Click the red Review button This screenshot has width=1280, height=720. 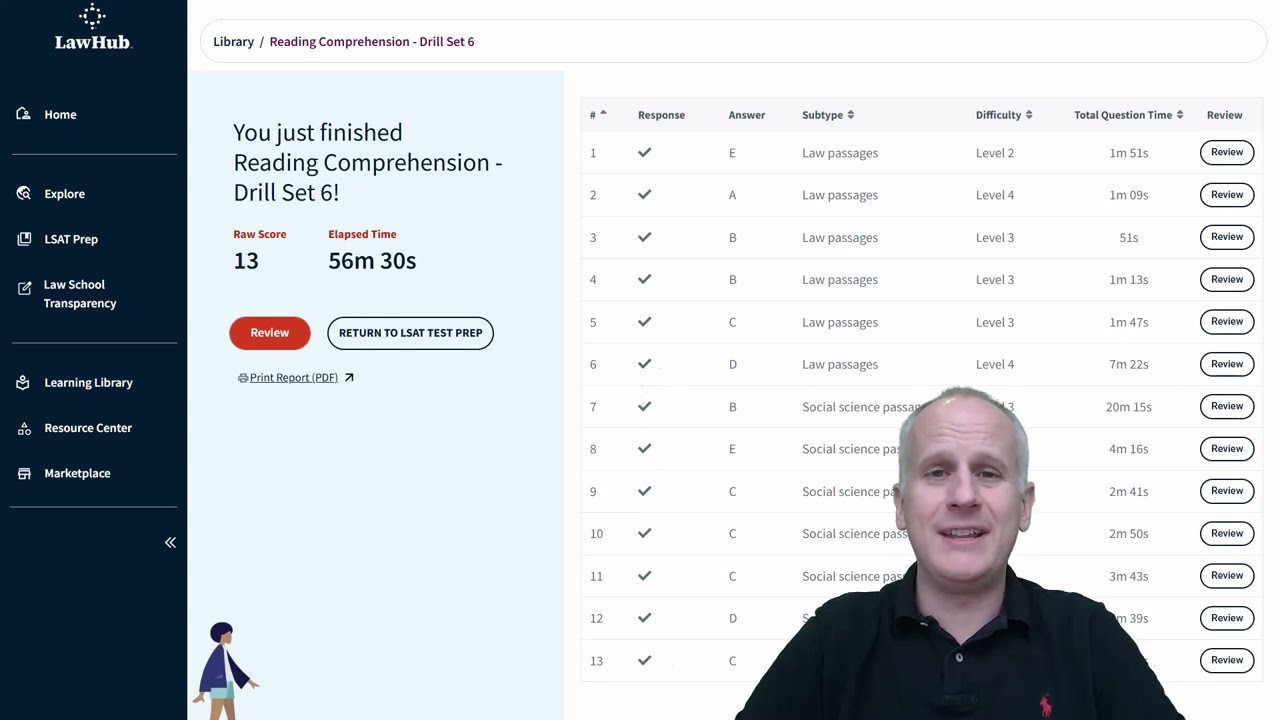[x=270, y=333]
